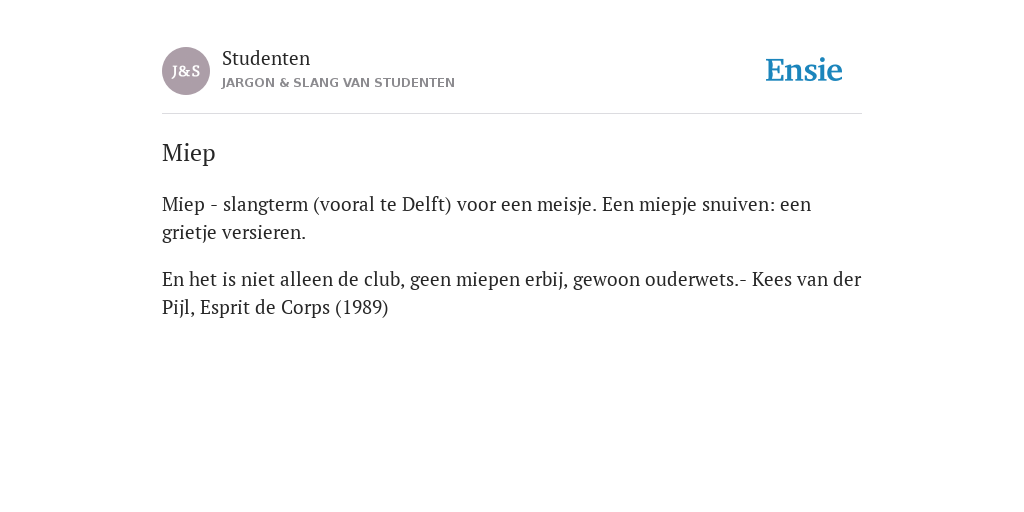This screenshot has width=1024, height=512.
Task: Click the word Delft in the definition
Action: [x=426, y=204]
